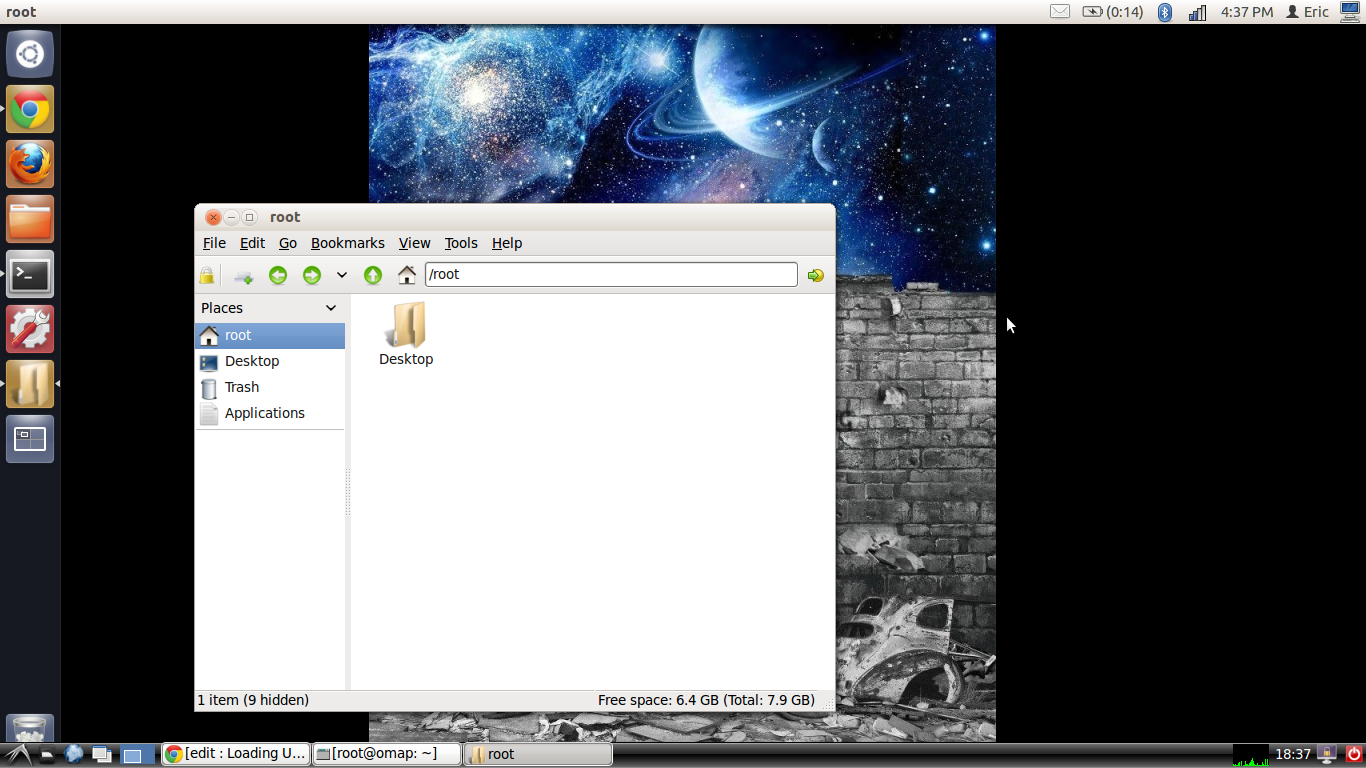This screenshot has width=1366, height=768.
Task: Open Applications from the sidebar
Action: [264, 413]
